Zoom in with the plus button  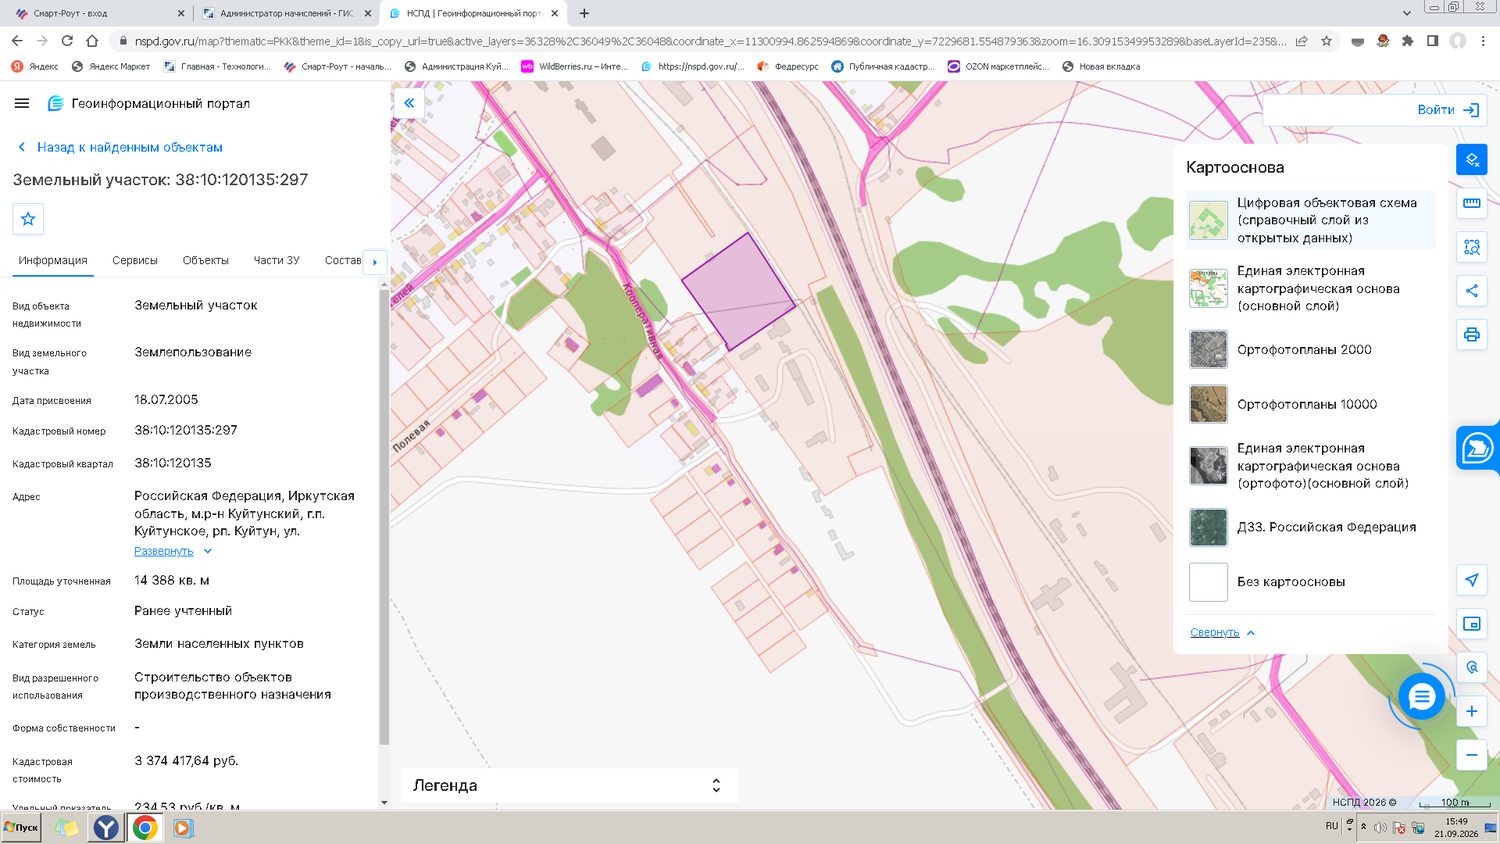[x=1471, y=711]
